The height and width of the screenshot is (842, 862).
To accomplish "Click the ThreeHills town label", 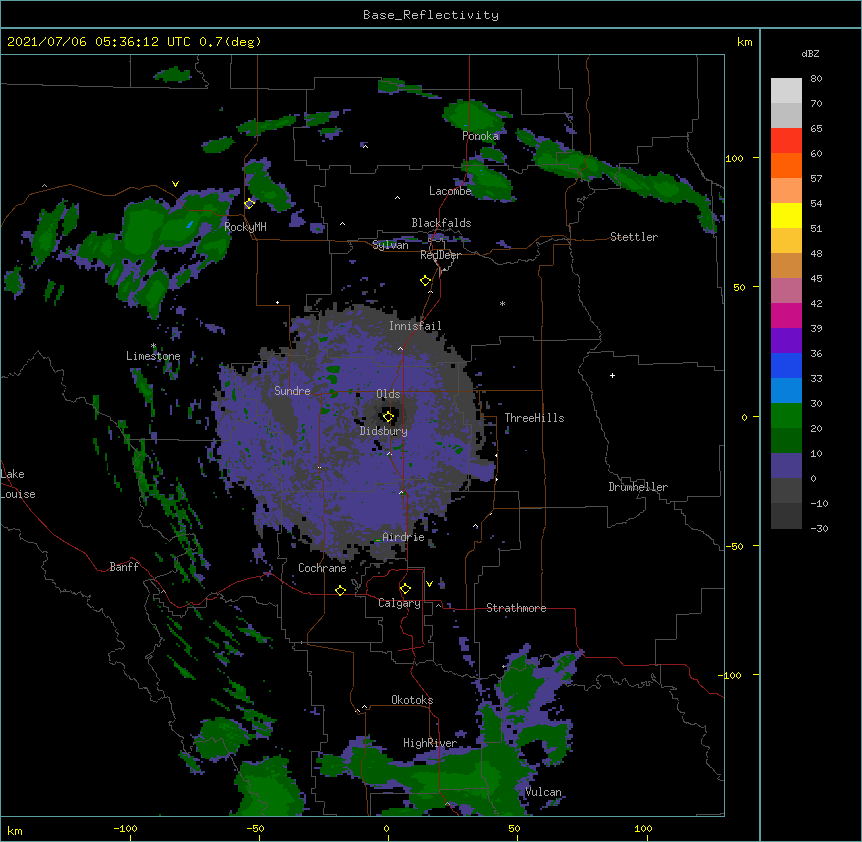I will coord(534,418).
